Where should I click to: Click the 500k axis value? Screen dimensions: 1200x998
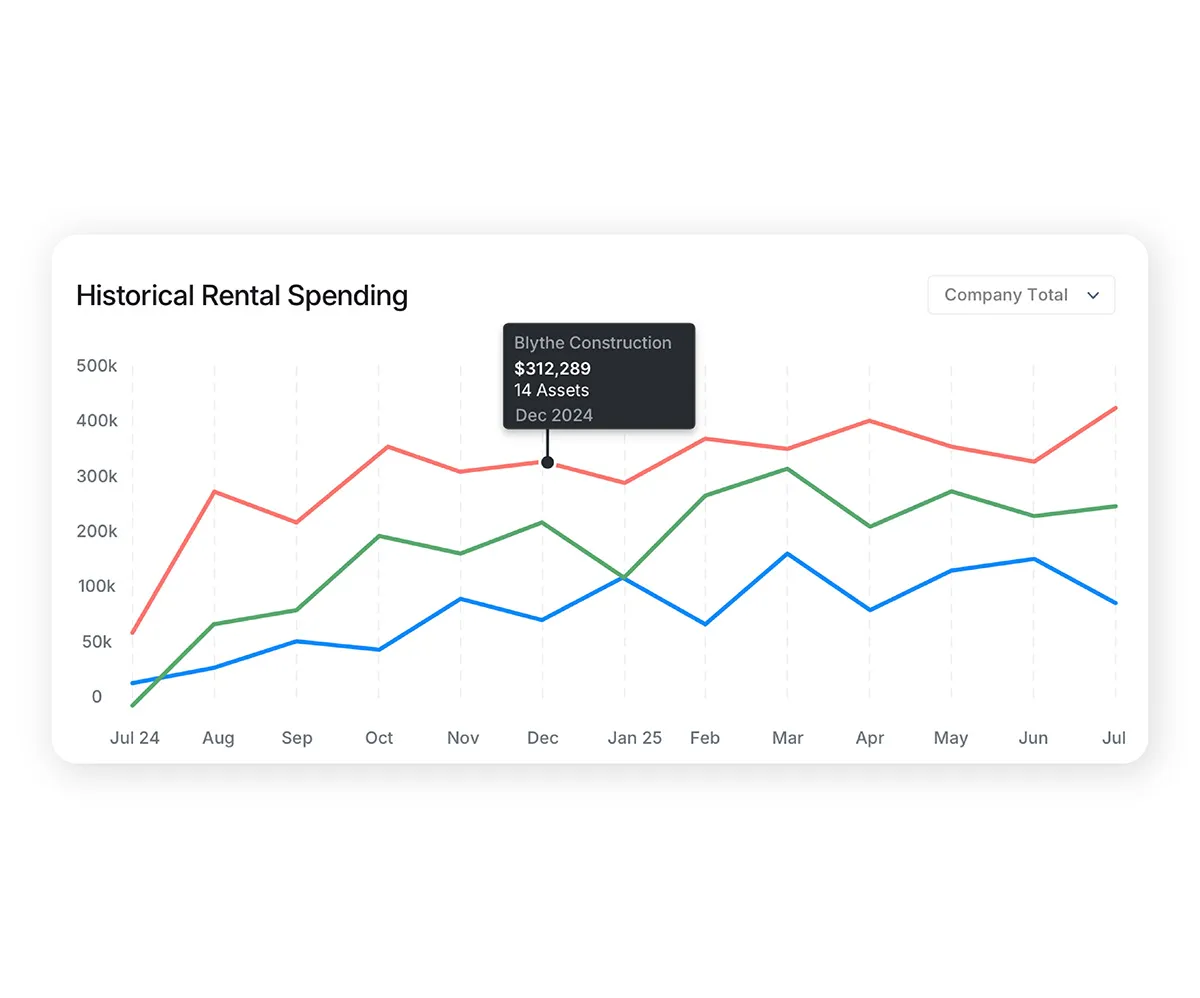tap(96, 366)
